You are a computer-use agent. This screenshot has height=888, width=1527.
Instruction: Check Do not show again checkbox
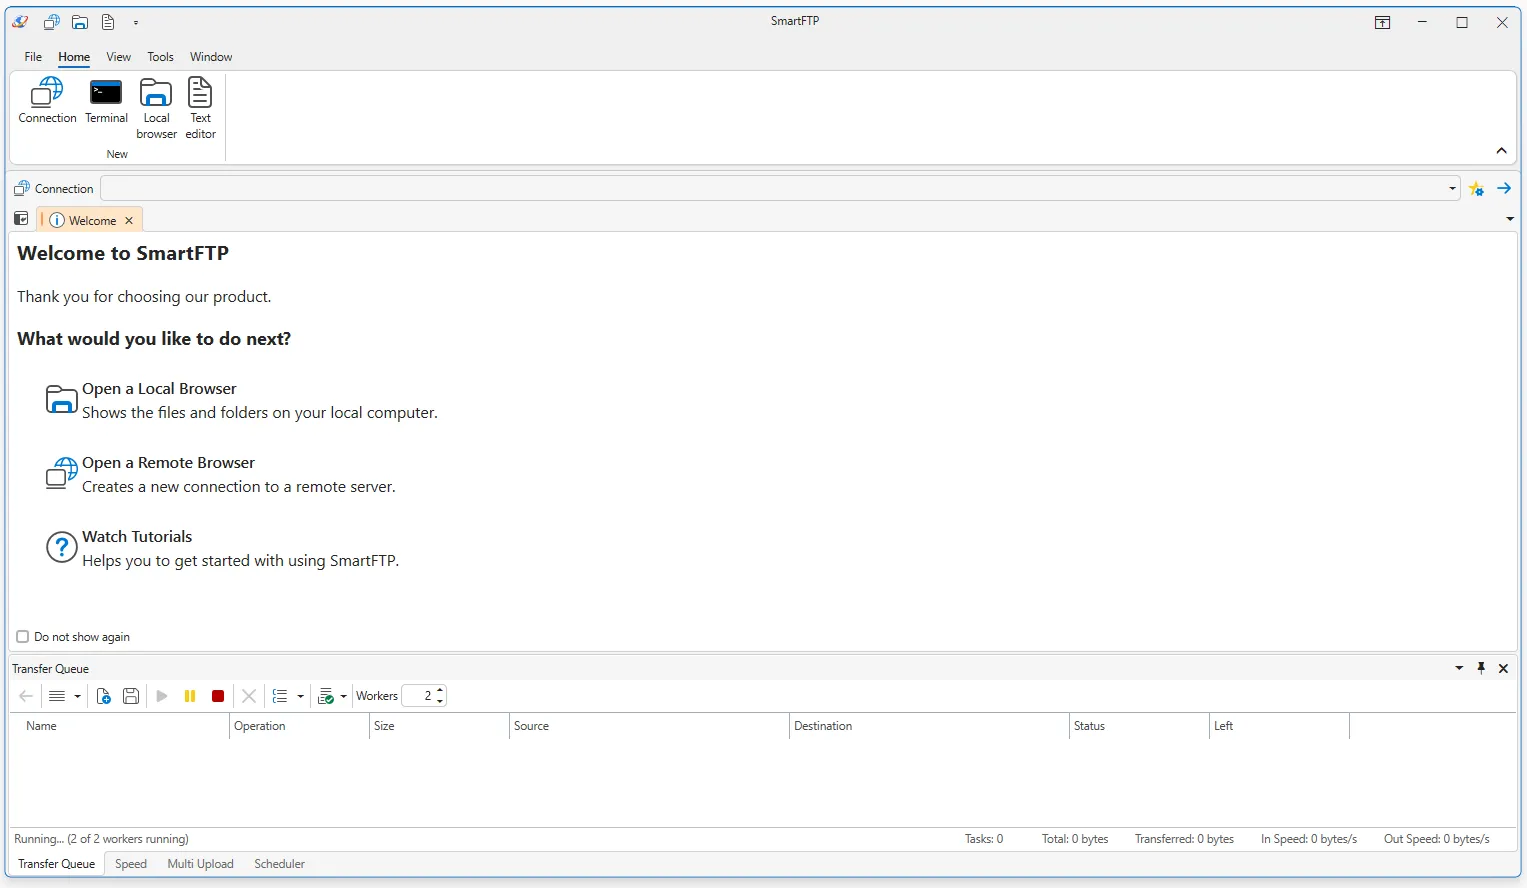pos(23,637)
